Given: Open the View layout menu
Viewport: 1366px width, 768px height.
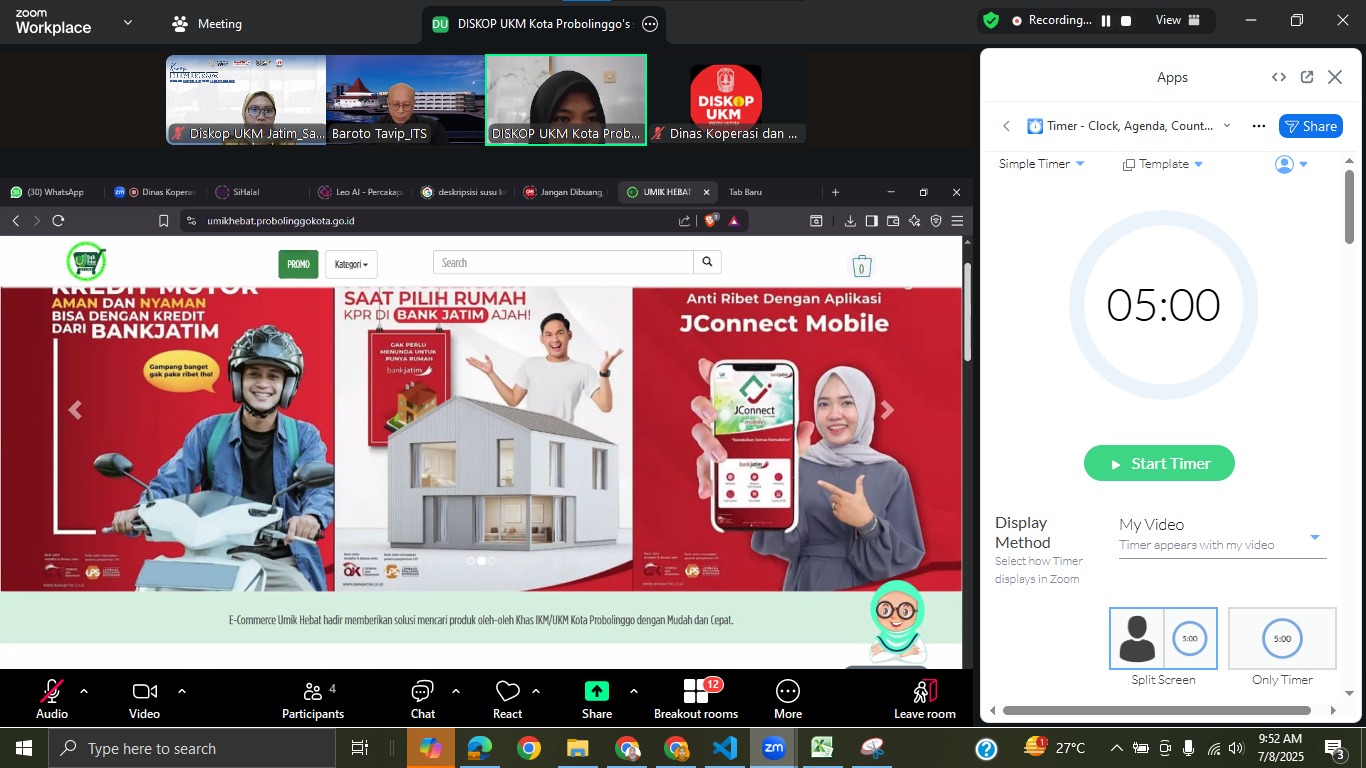Looking at the screenshot, I should tap(1179, 20).
